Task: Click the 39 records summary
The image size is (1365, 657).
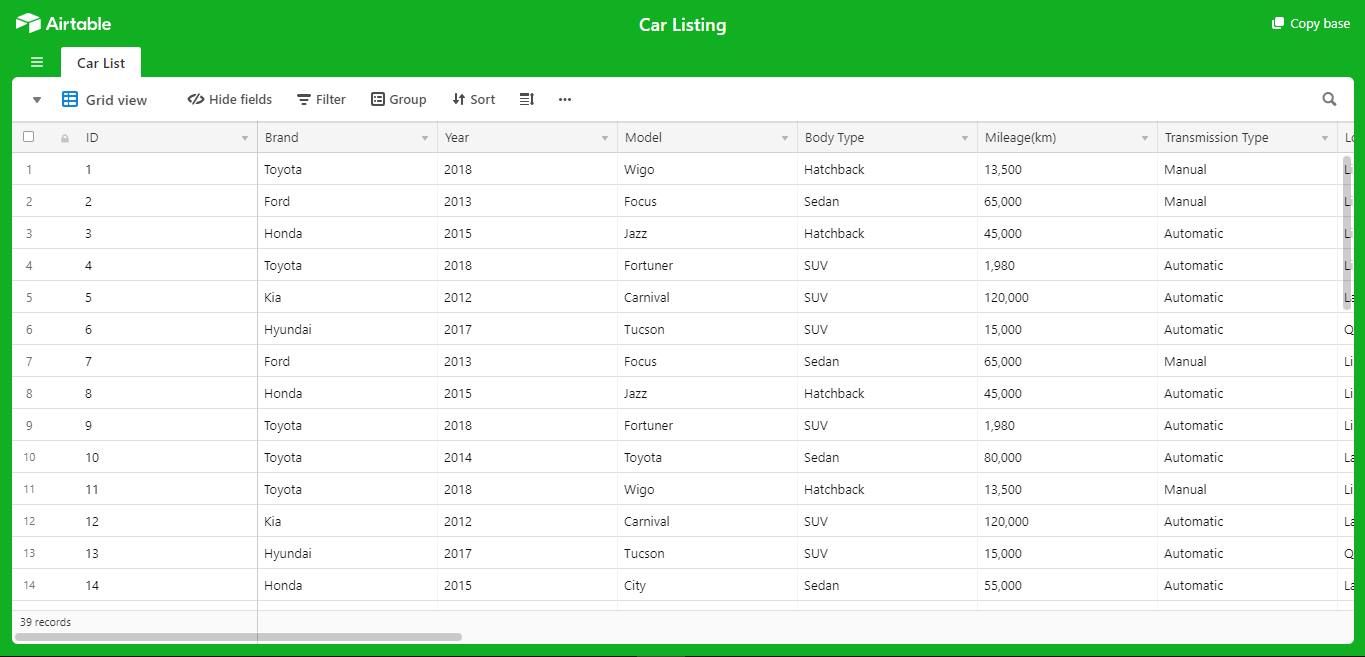Action: 45,622
